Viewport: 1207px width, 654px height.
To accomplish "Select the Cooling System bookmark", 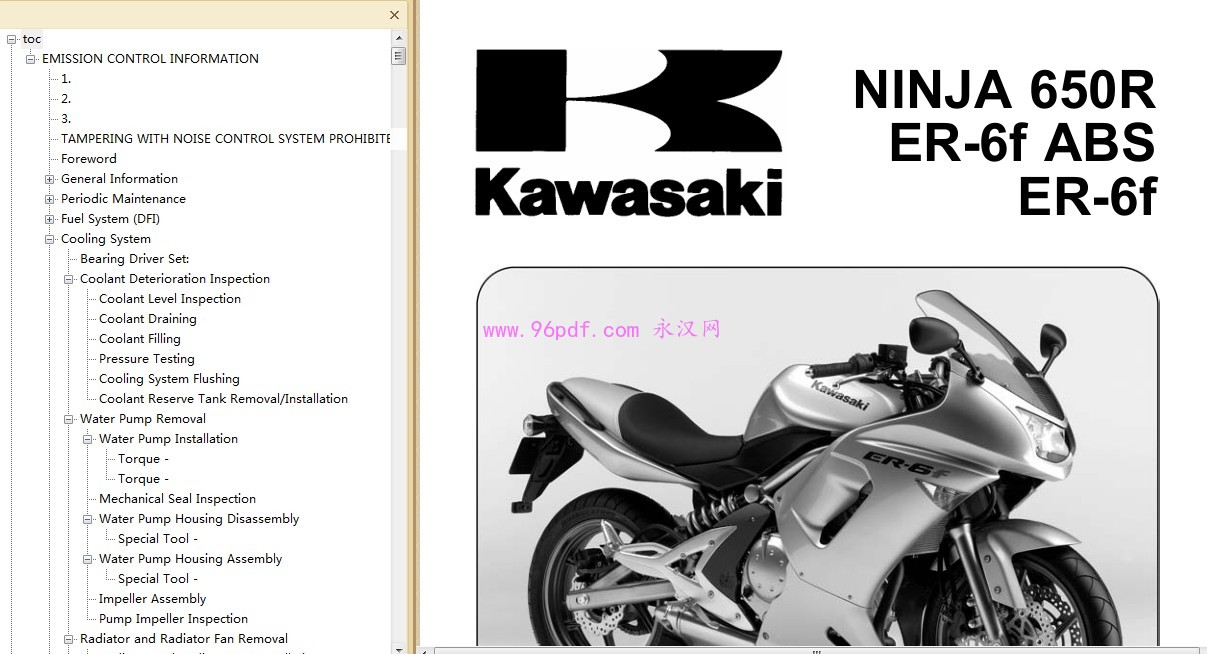I will click(x=106, y=239).
